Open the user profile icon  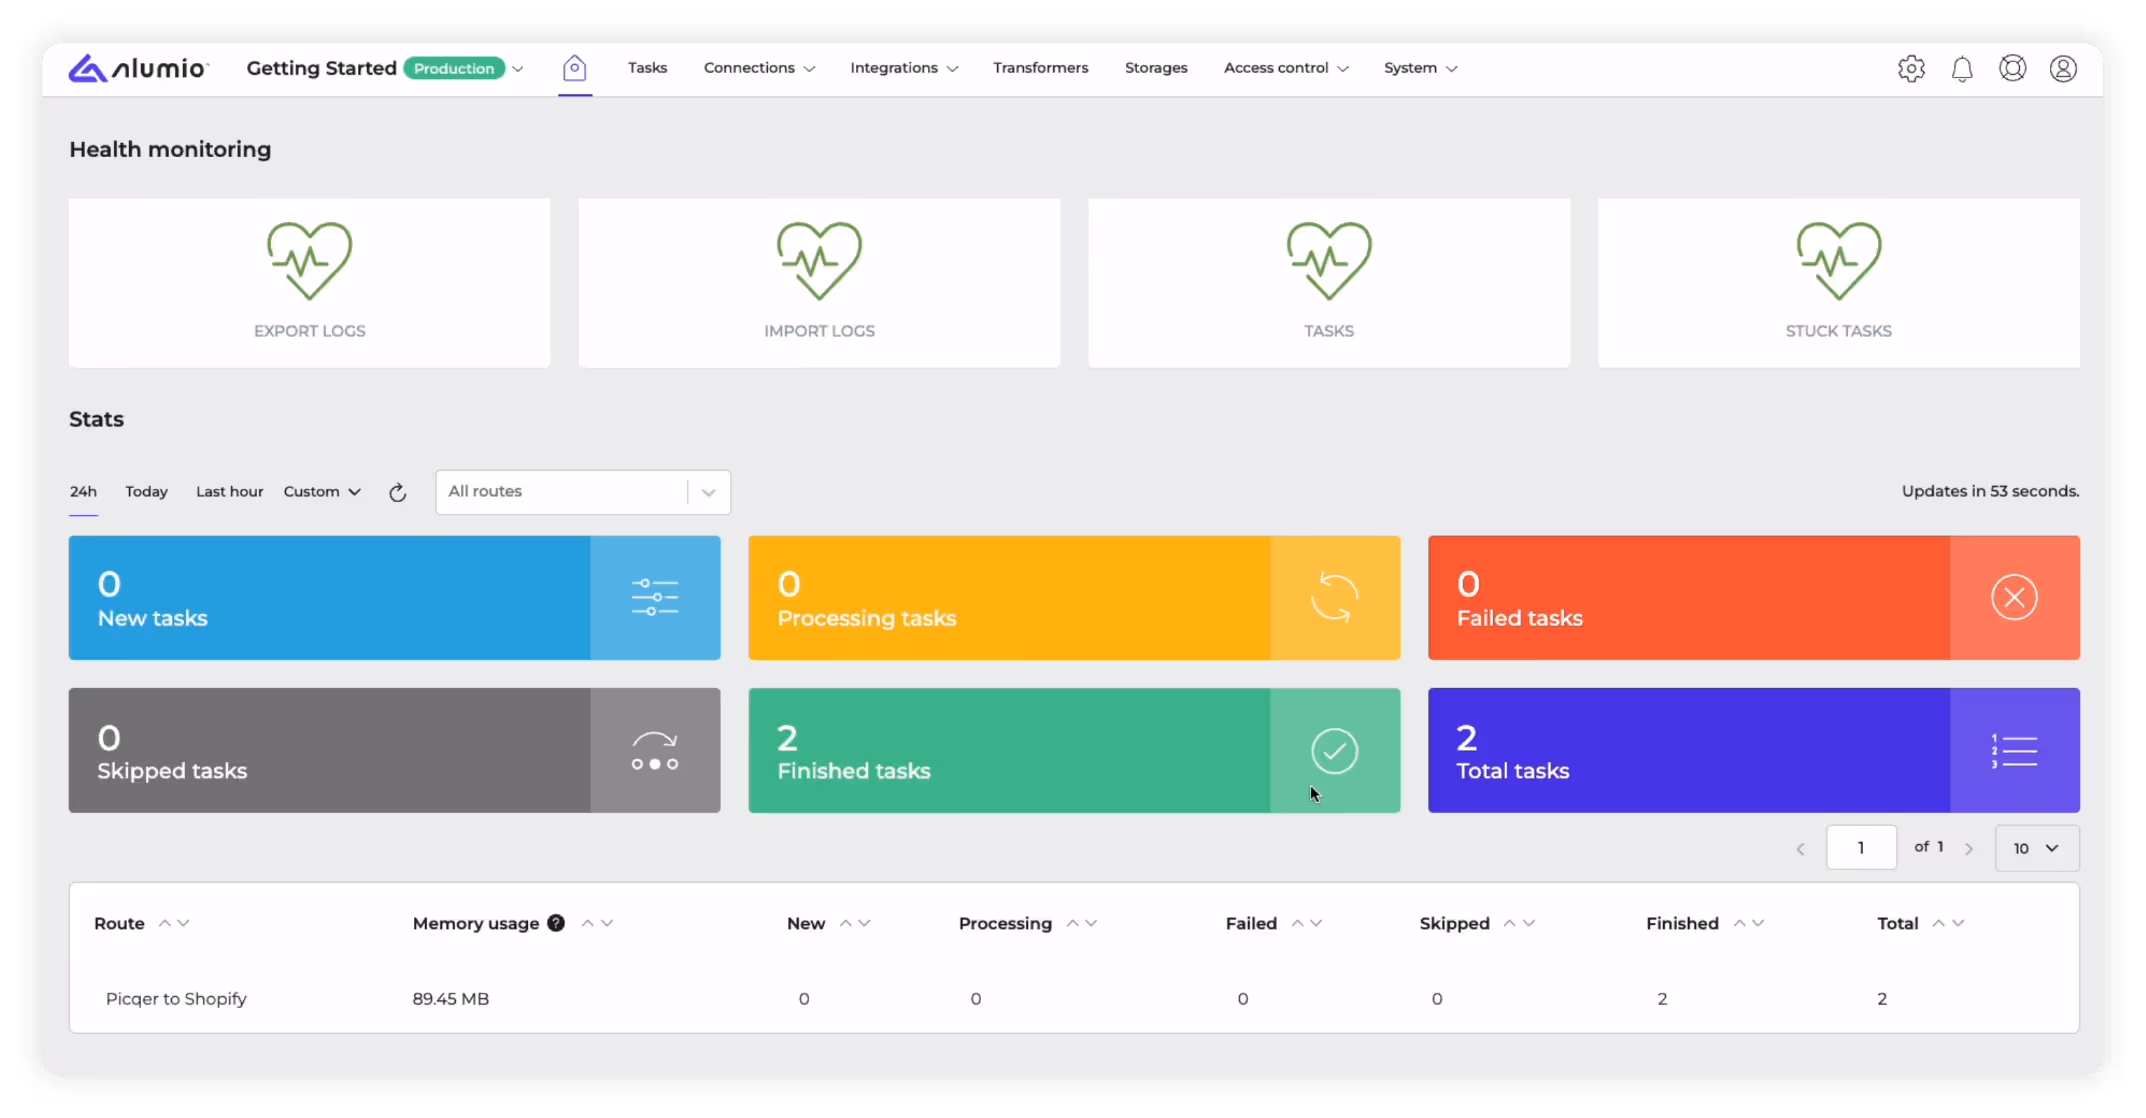(2062, 69)
